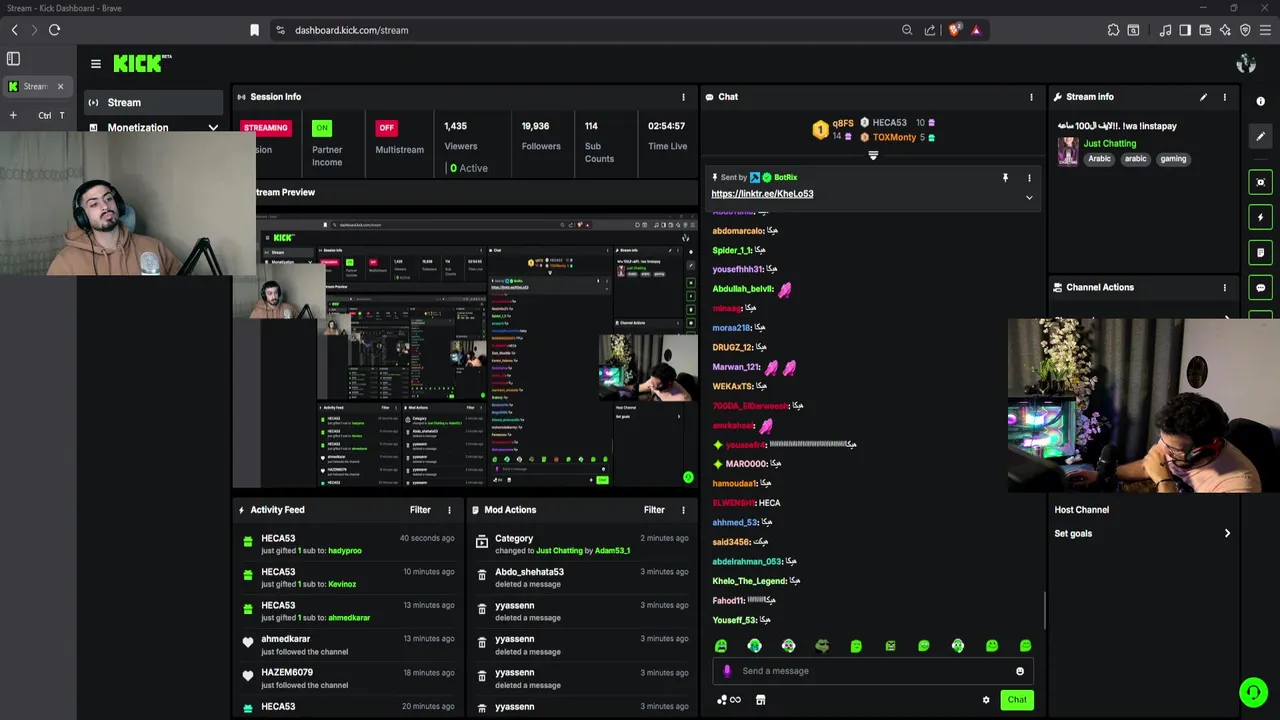The height and width of the screenshot is (720, 1280).
Task: Click the Multistream OFF indicator
Action: tap(386, 128)
